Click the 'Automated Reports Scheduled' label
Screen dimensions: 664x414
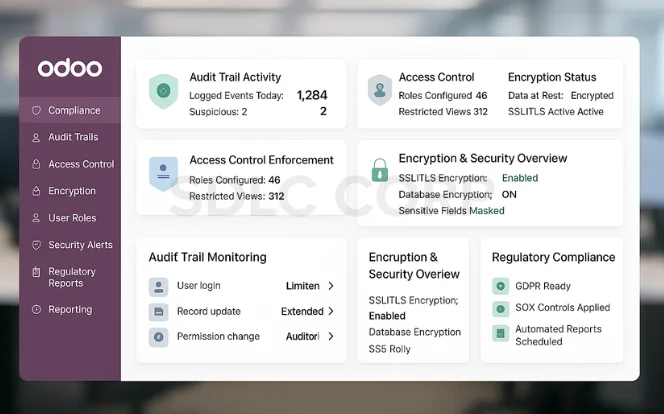tap(558, 335)
